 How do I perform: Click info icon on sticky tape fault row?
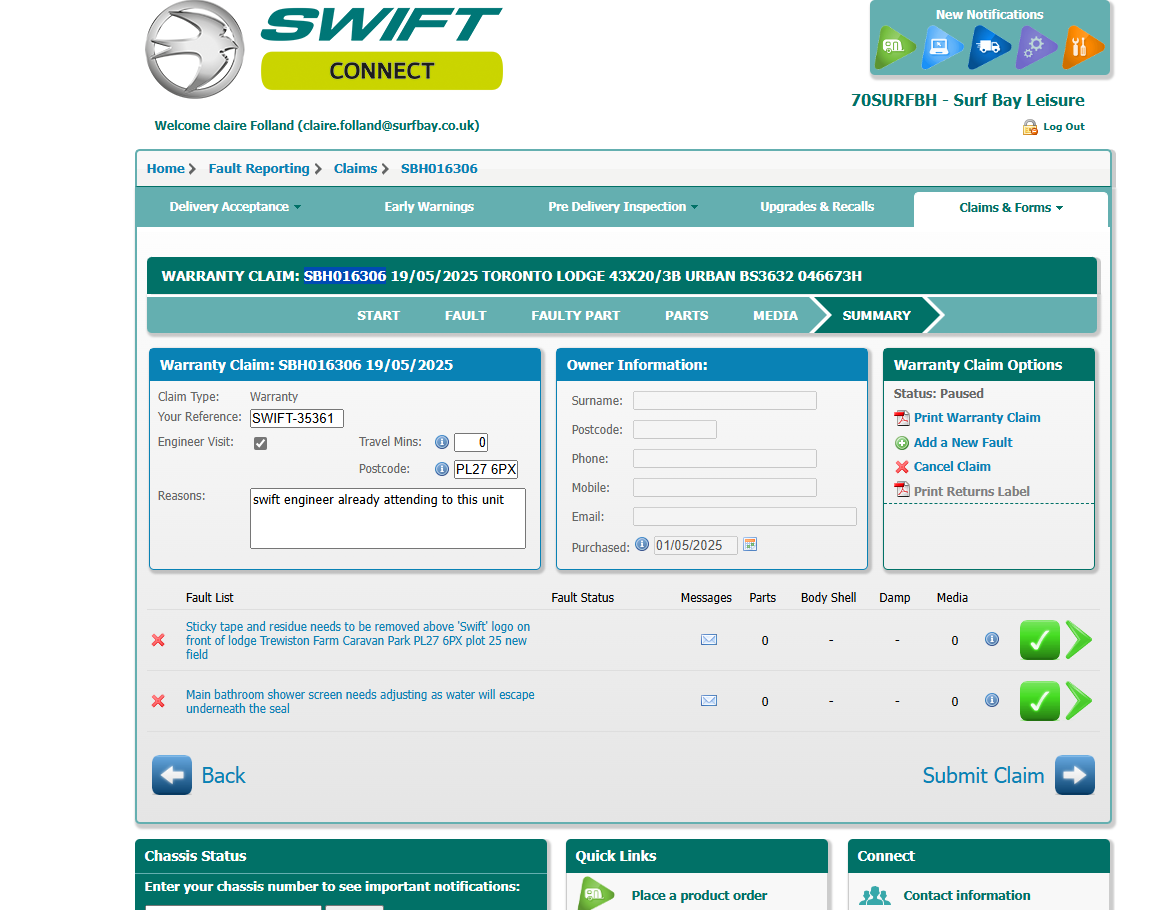[992, 639]
